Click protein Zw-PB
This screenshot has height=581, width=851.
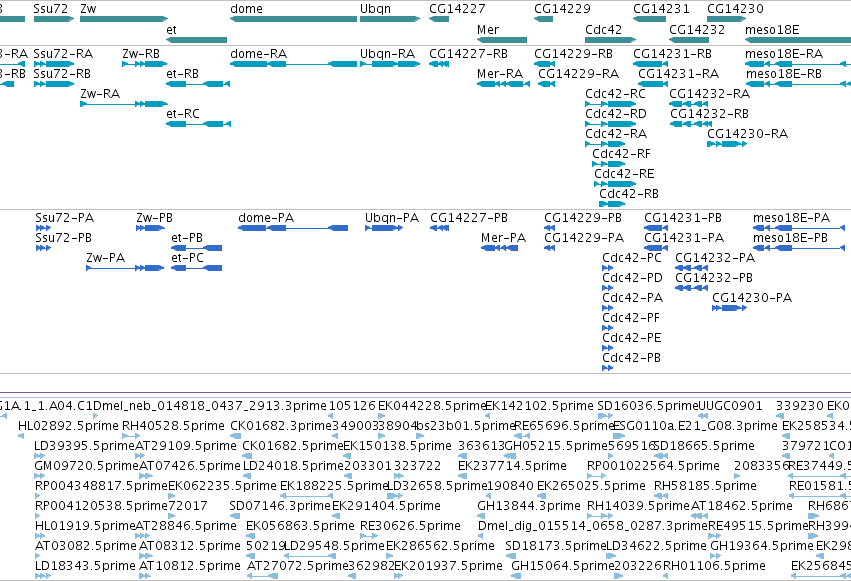150,228
